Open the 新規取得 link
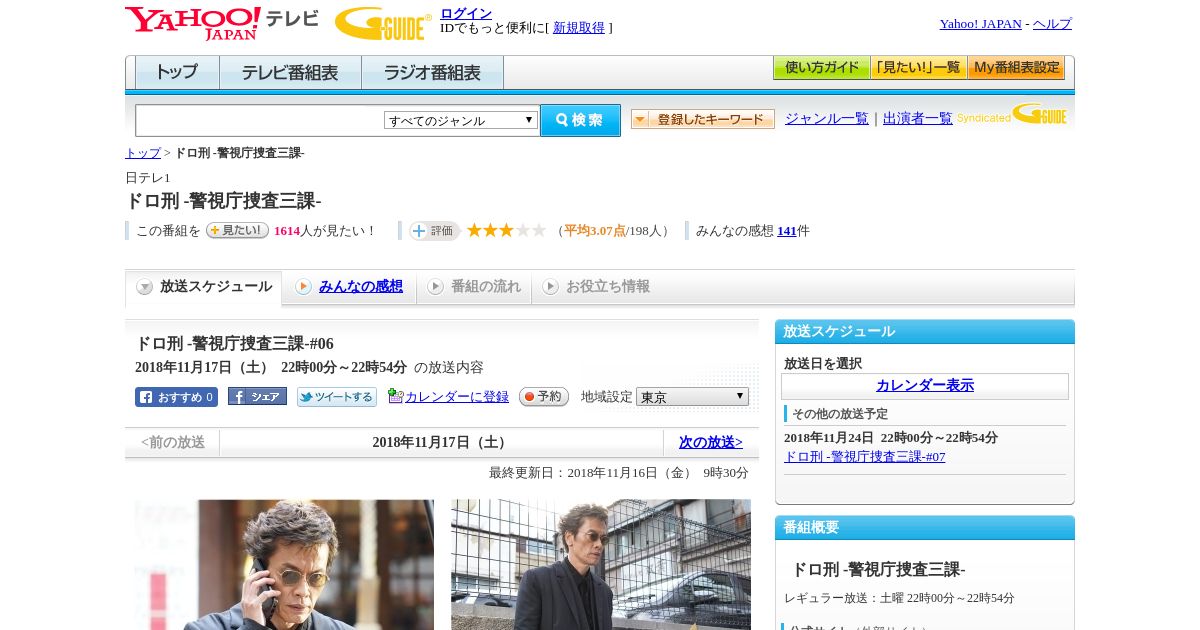The width and height of the screenshot is (1200, 630). [x=579, y=28]
